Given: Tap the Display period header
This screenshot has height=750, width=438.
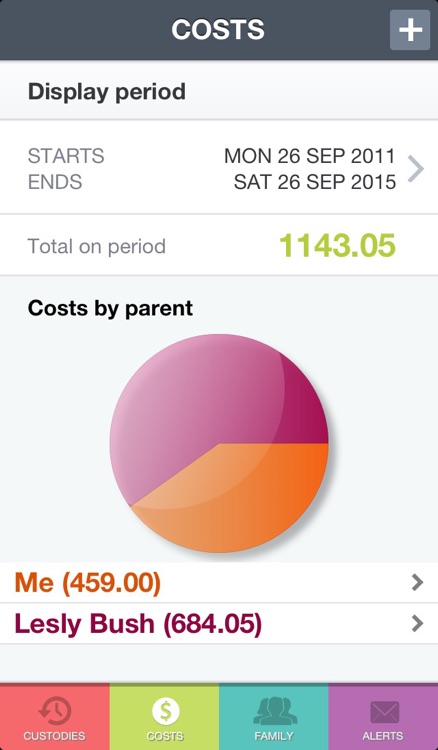Looking at the screenshot, I should click(107, 91).
